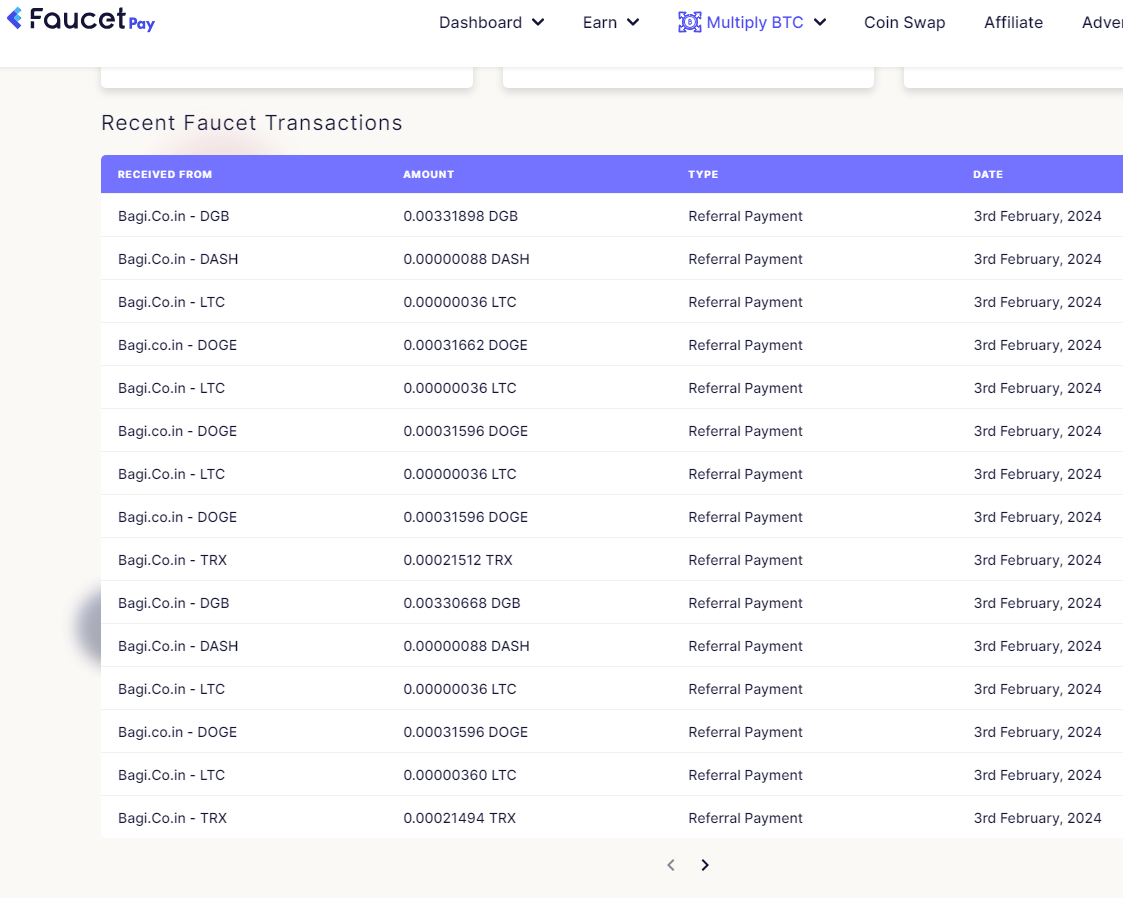1123x898 pixels.
Task: Go to previous transactions page arrow
Action: tap(671, 865)
